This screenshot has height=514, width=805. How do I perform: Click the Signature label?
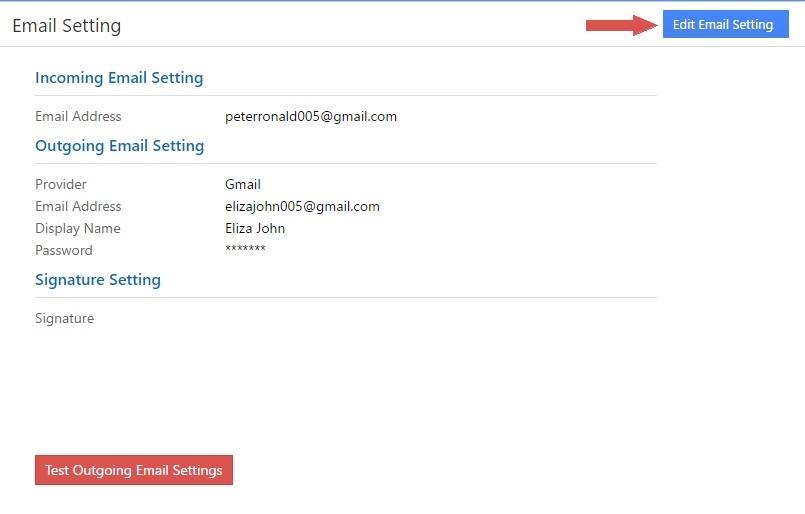tap(65, 319)
